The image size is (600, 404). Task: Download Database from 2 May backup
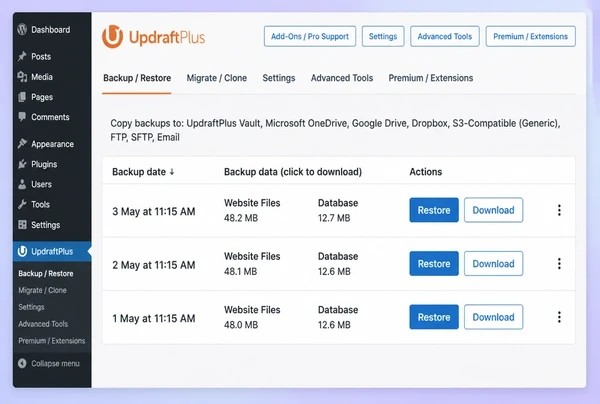tap(338, 264)
